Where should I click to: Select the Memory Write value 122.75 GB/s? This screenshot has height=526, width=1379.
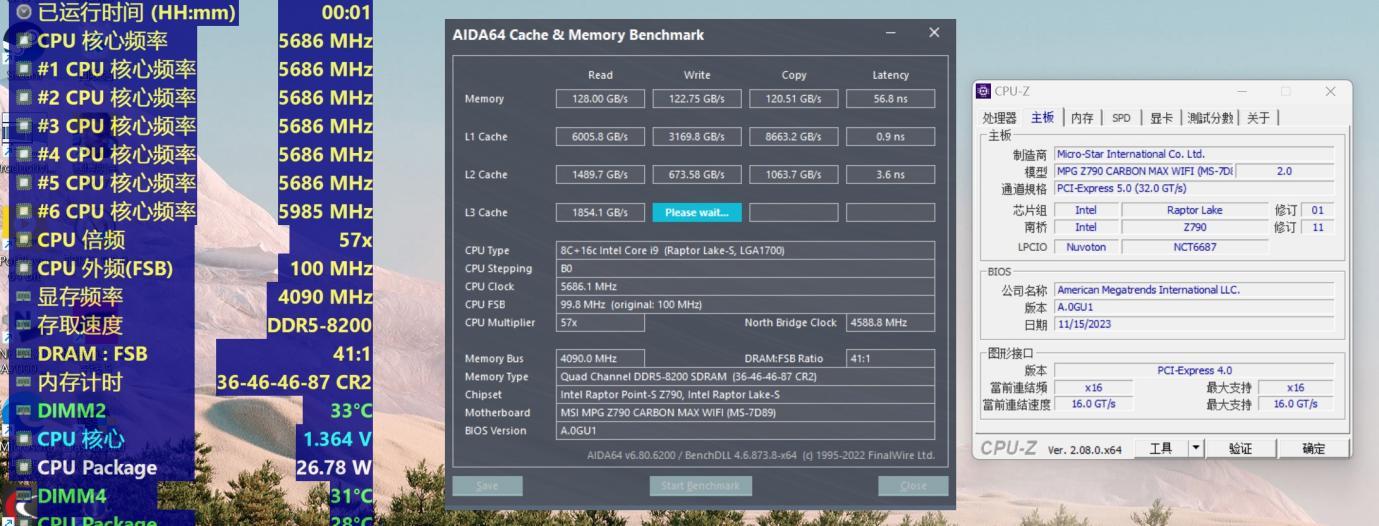[697, 99]
